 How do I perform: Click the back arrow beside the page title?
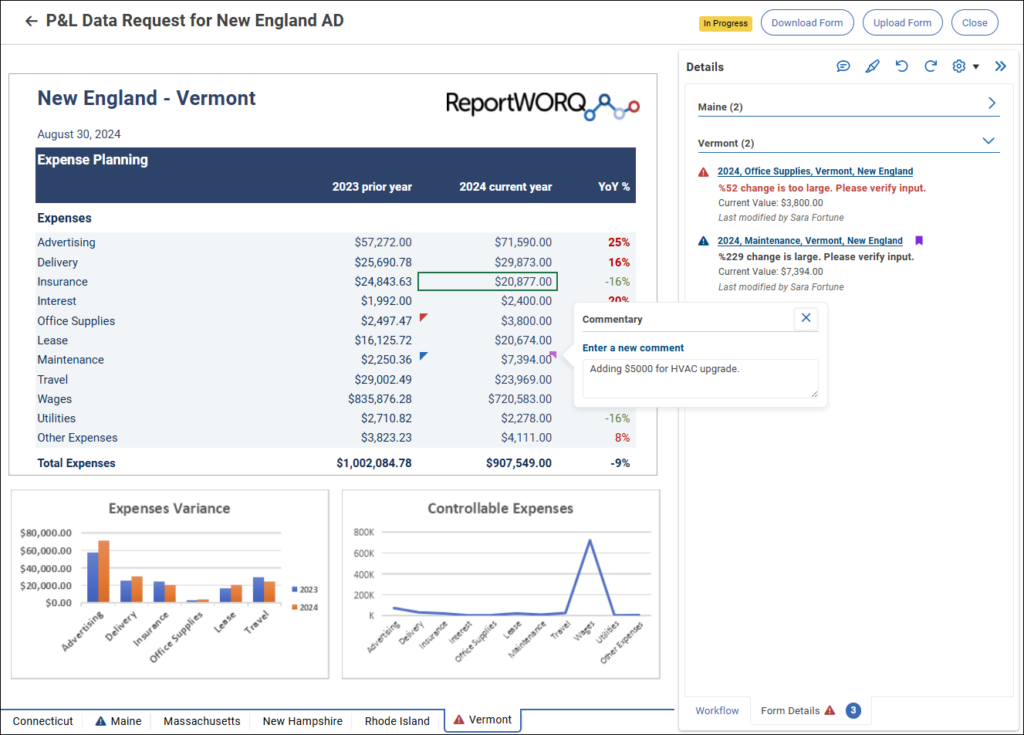31,21
